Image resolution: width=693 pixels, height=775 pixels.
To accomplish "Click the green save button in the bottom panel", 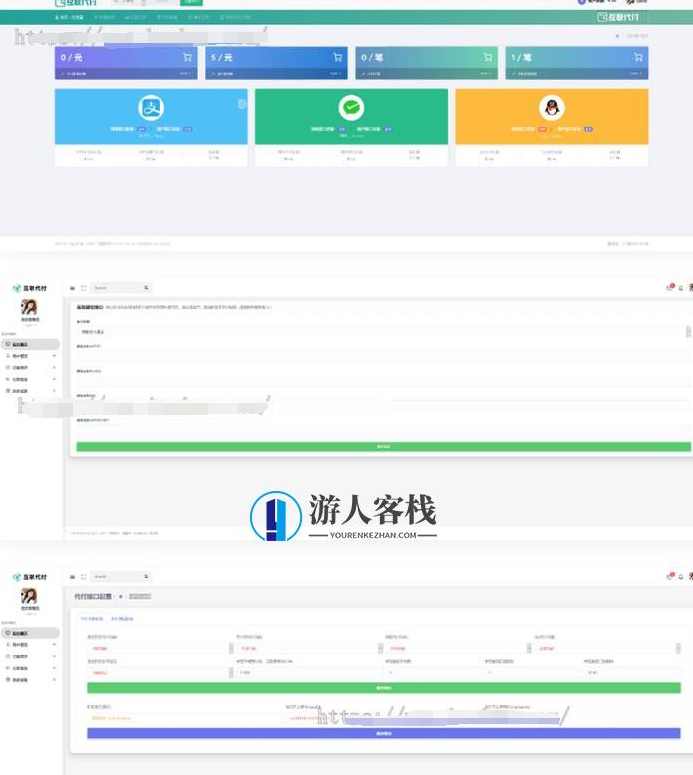I will coord(384,688).
